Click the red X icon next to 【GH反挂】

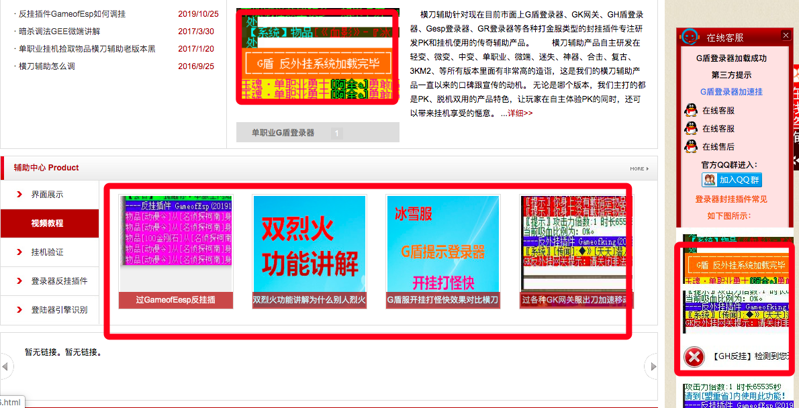point(694,357)
